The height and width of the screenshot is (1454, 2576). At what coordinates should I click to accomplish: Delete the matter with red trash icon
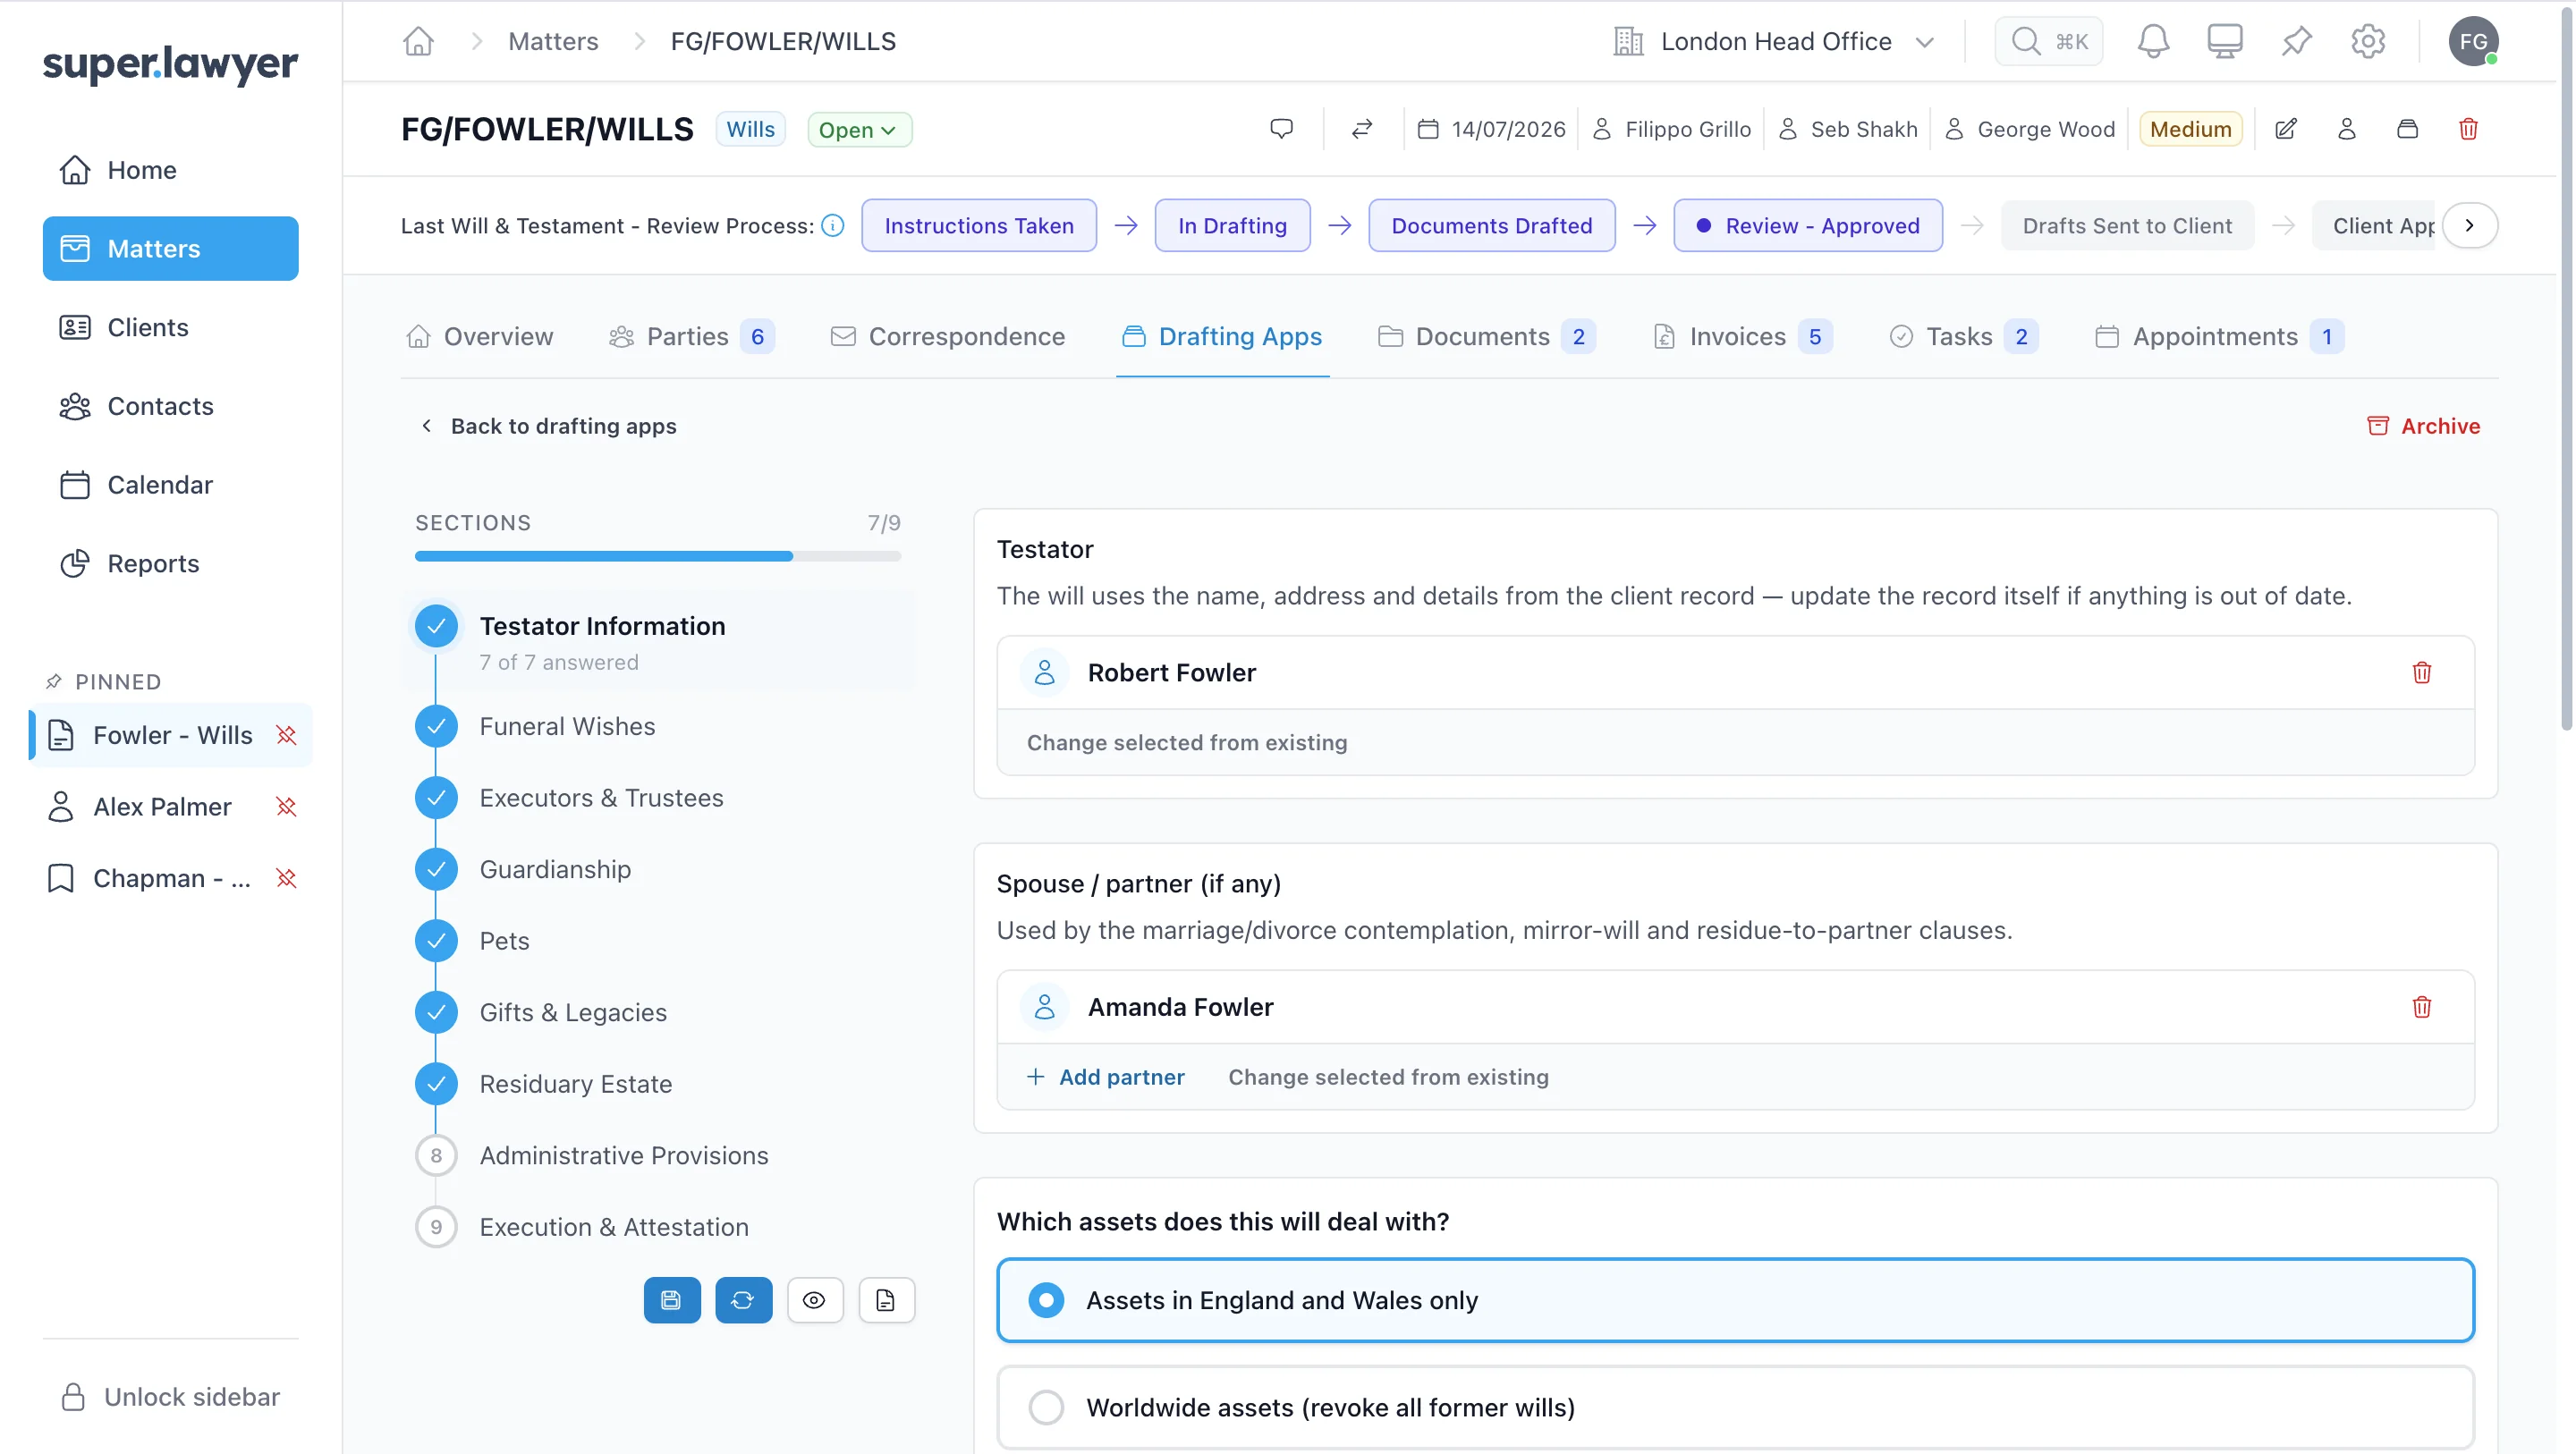pos(2468,129)
